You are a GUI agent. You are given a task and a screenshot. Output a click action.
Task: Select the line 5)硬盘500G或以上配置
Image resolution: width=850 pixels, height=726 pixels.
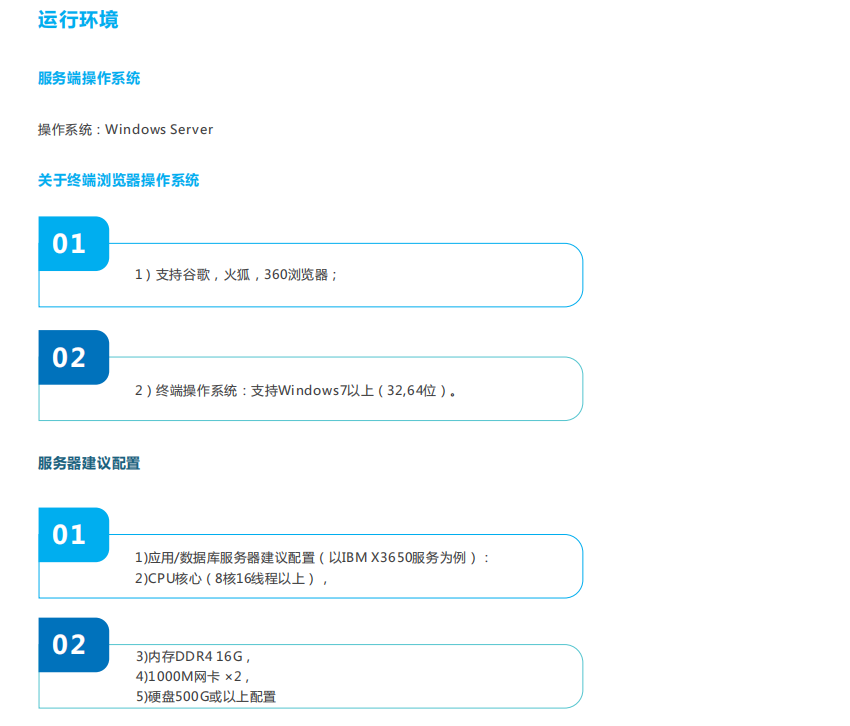(x=205, y=697)
